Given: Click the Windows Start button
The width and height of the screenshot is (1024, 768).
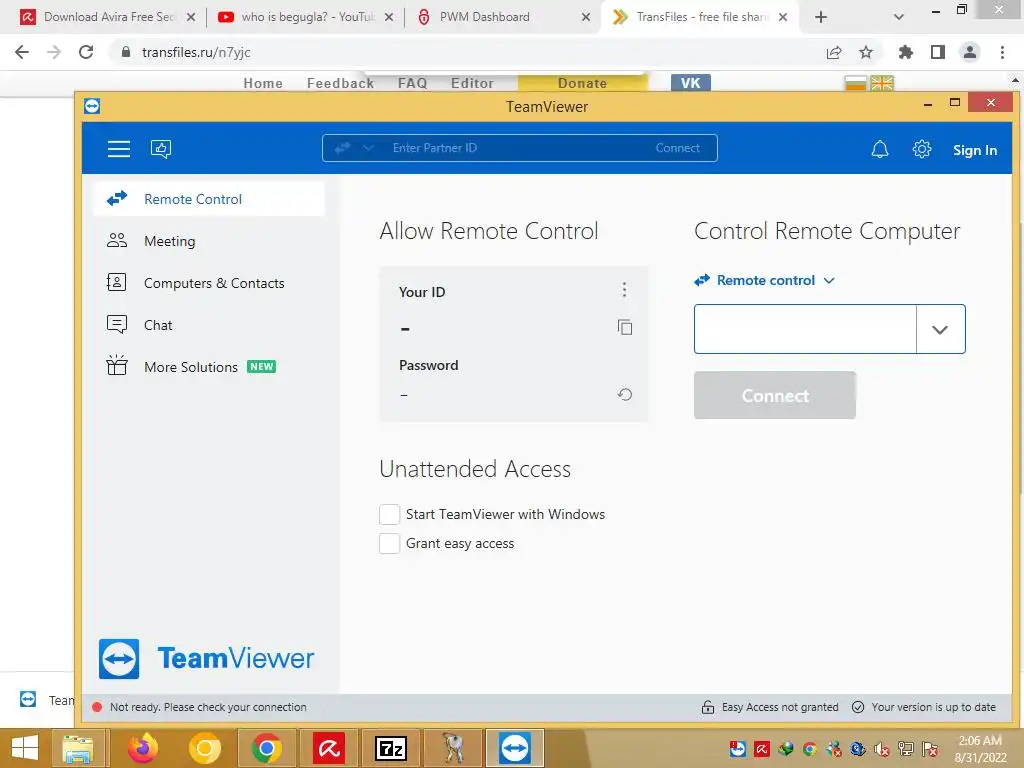Looking at the screenshot, I should point(25,748).
